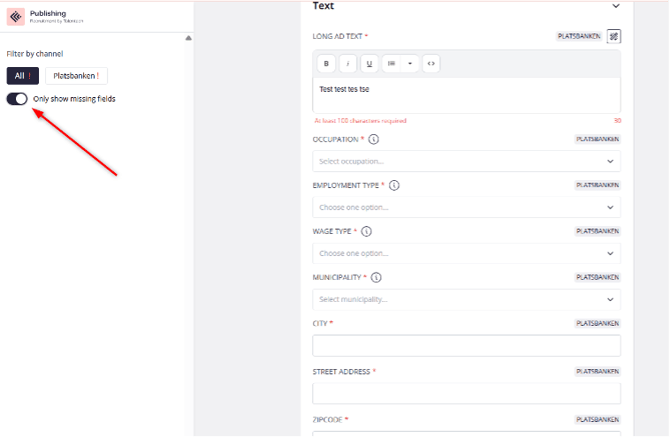Select the All channel filter
Viewport: 670px width, 437px height.
(22, 75)
